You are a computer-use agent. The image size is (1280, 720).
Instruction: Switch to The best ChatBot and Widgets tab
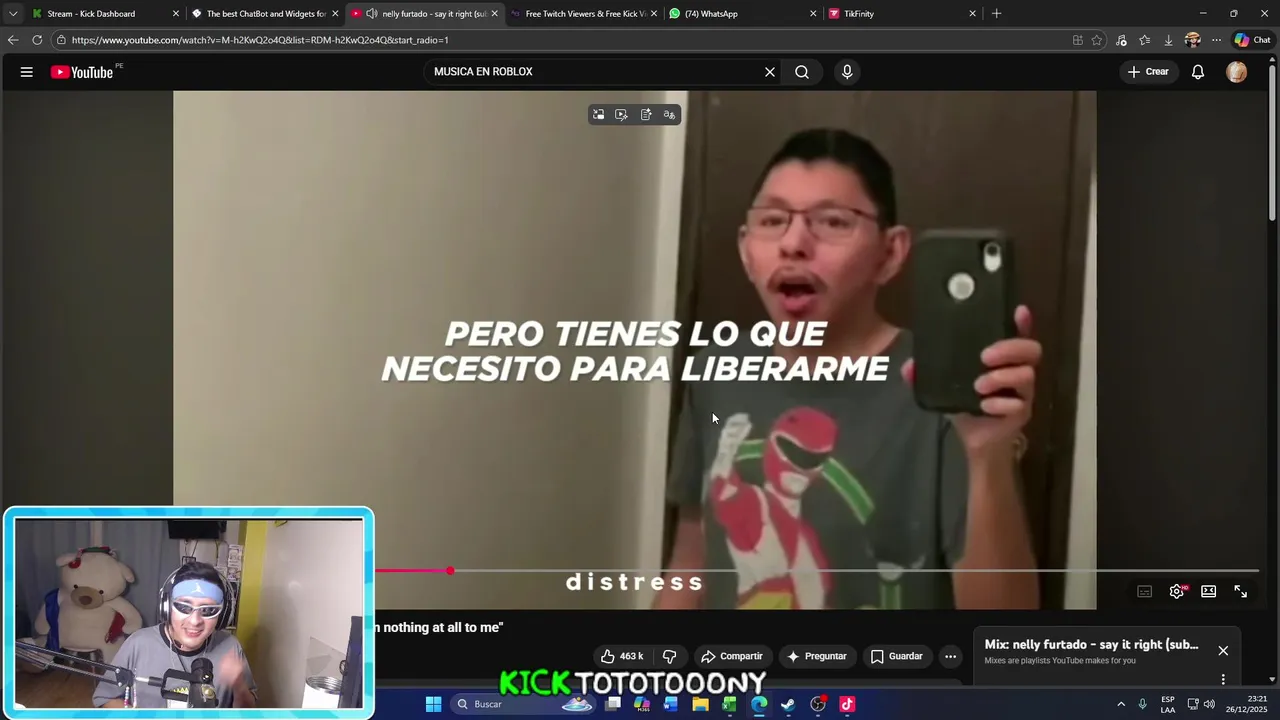tap(265, 14)
